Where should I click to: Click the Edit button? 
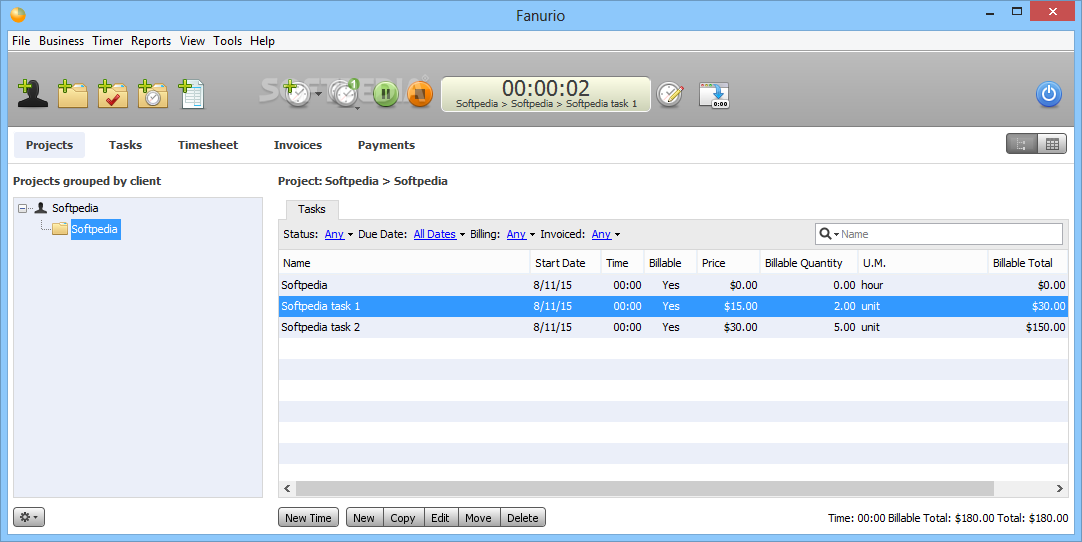(x=440, y=518)
